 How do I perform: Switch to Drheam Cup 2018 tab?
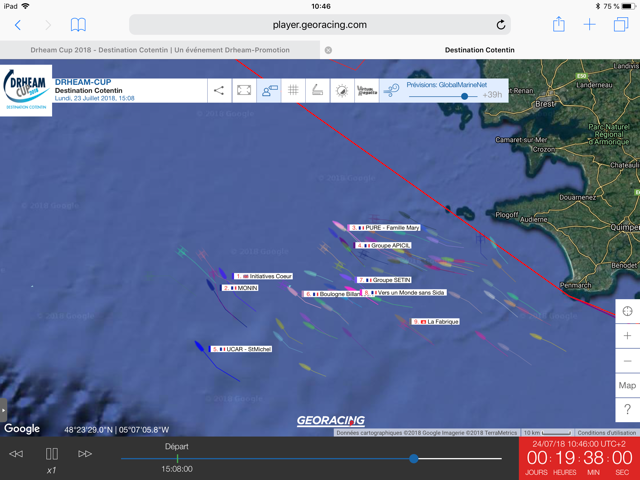point(160,50)
